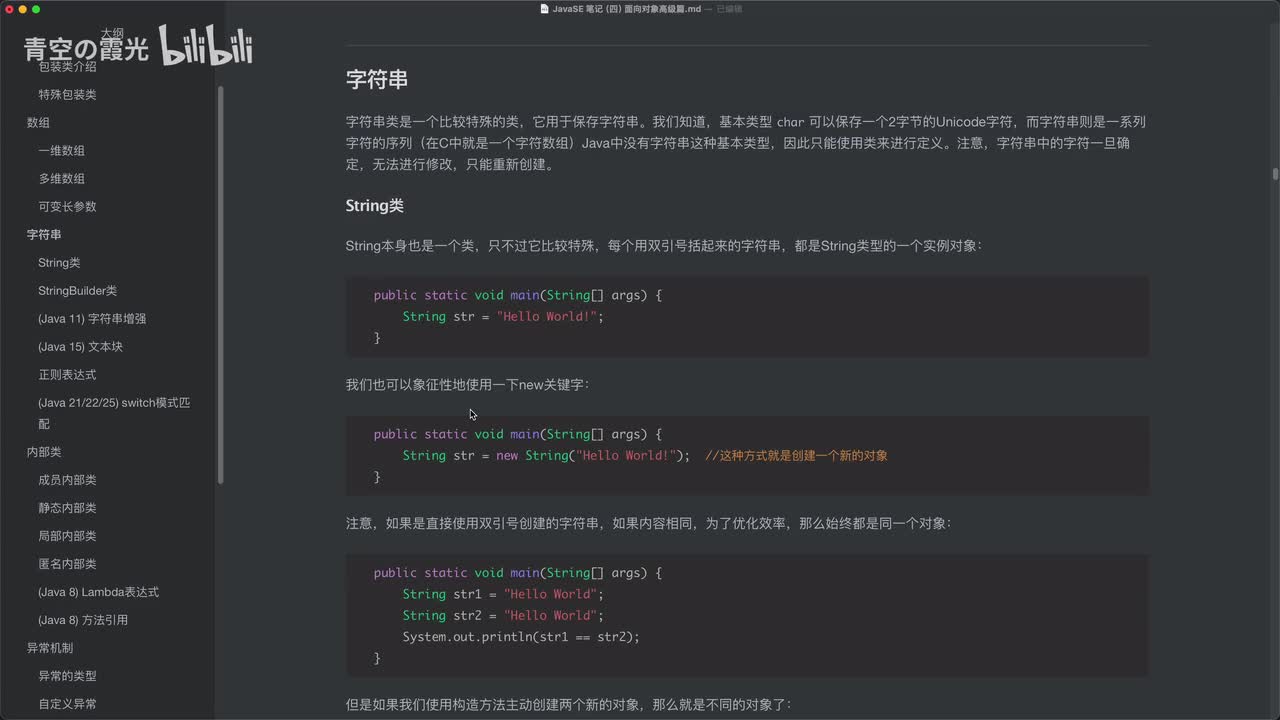Select the 内部类 outline heading
The width and height of the screenshot is (1280, 720).
44,452
